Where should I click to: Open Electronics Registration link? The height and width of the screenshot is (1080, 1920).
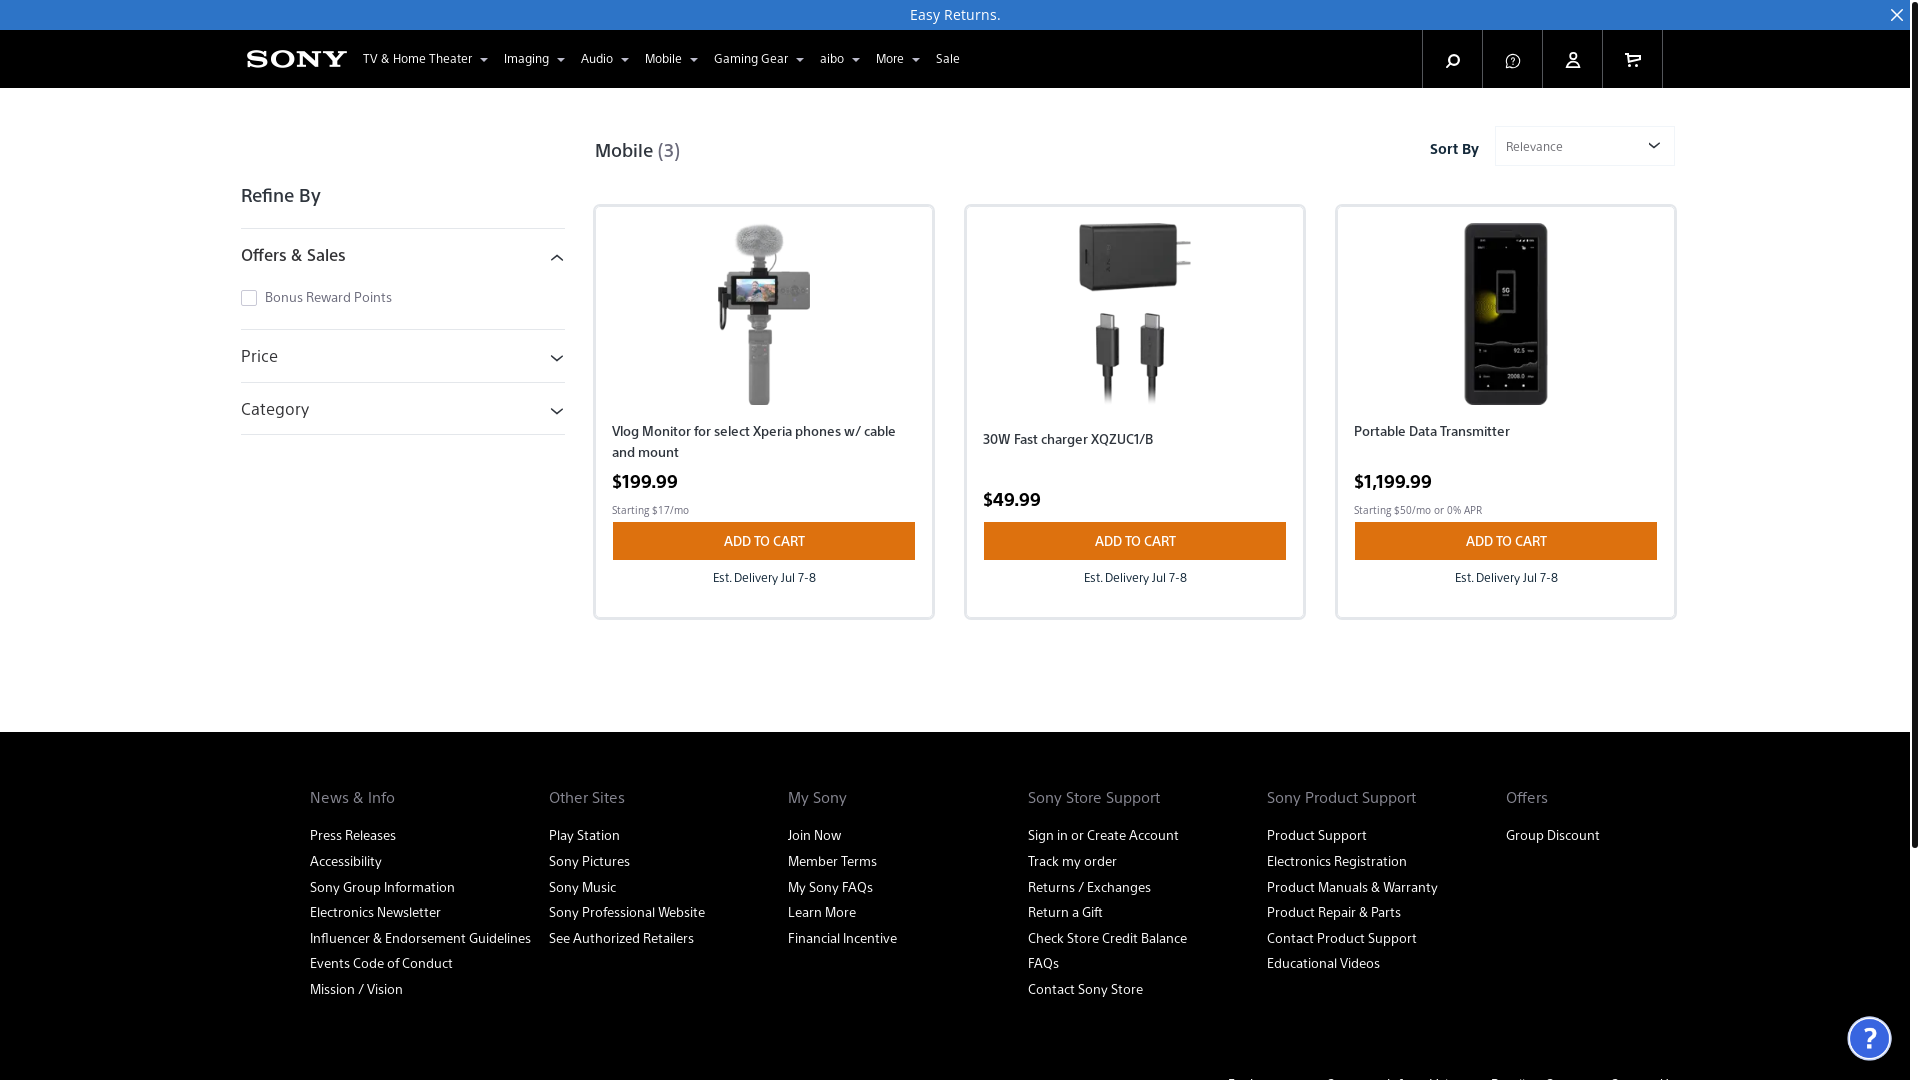click(1336, 862)
